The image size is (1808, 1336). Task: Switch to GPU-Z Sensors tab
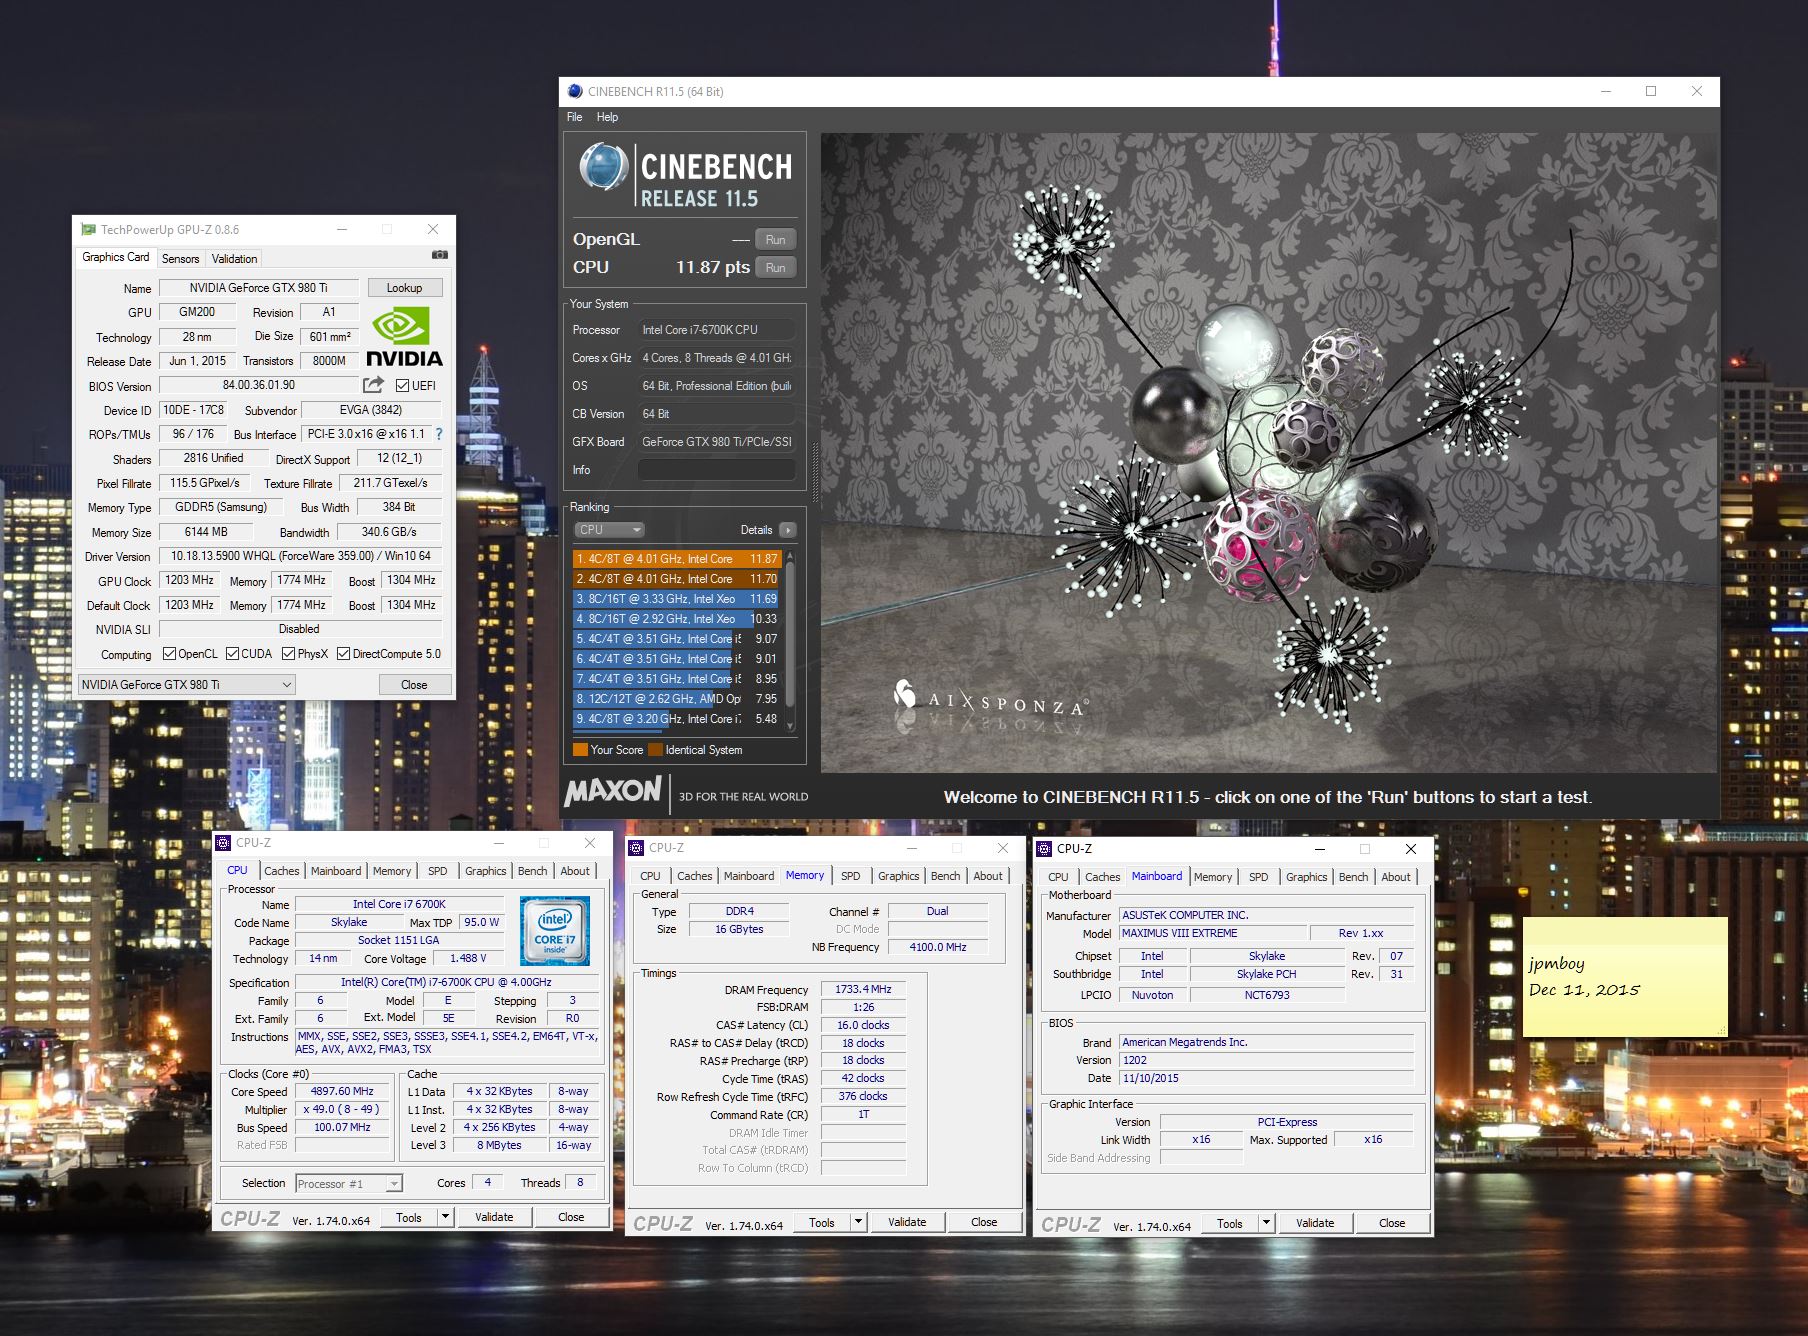(x=181, y=258)
